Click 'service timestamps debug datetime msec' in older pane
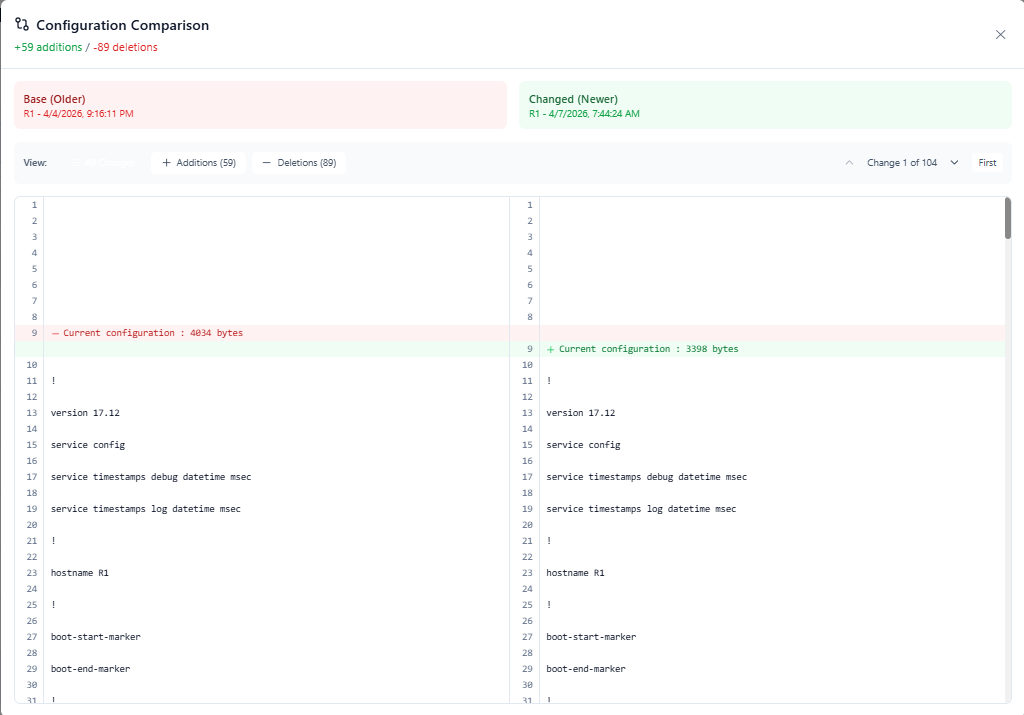This screenshot has width=1024, height=715. click(151, 477)
